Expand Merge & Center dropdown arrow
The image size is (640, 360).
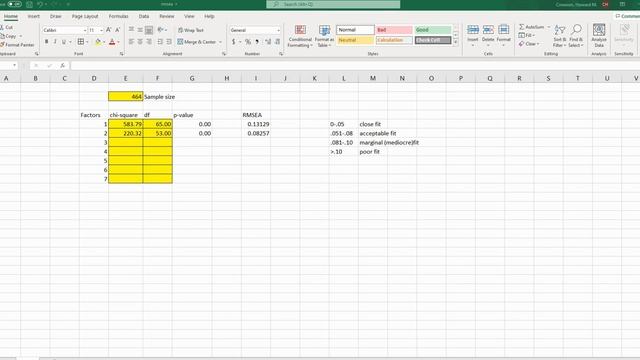pos(220,42)
